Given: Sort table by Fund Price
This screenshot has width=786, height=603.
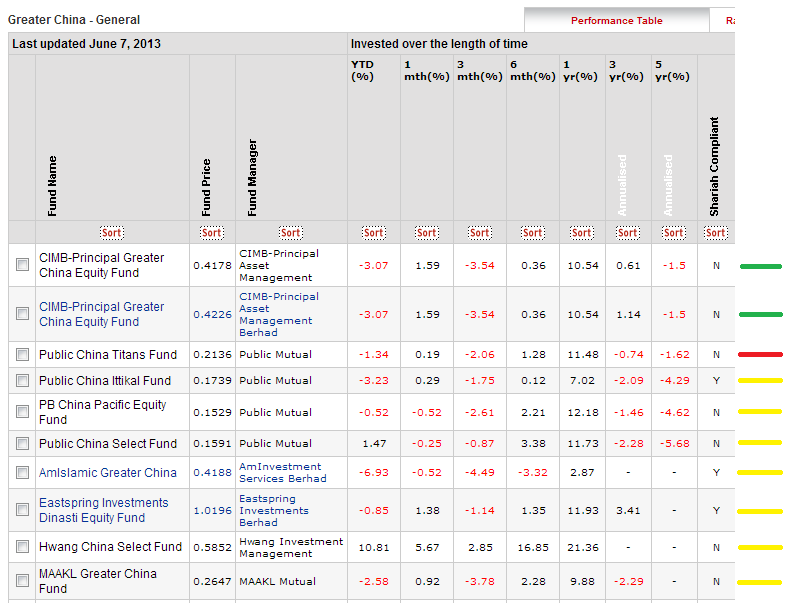Looking at the screenshot, I should (212, 233).
